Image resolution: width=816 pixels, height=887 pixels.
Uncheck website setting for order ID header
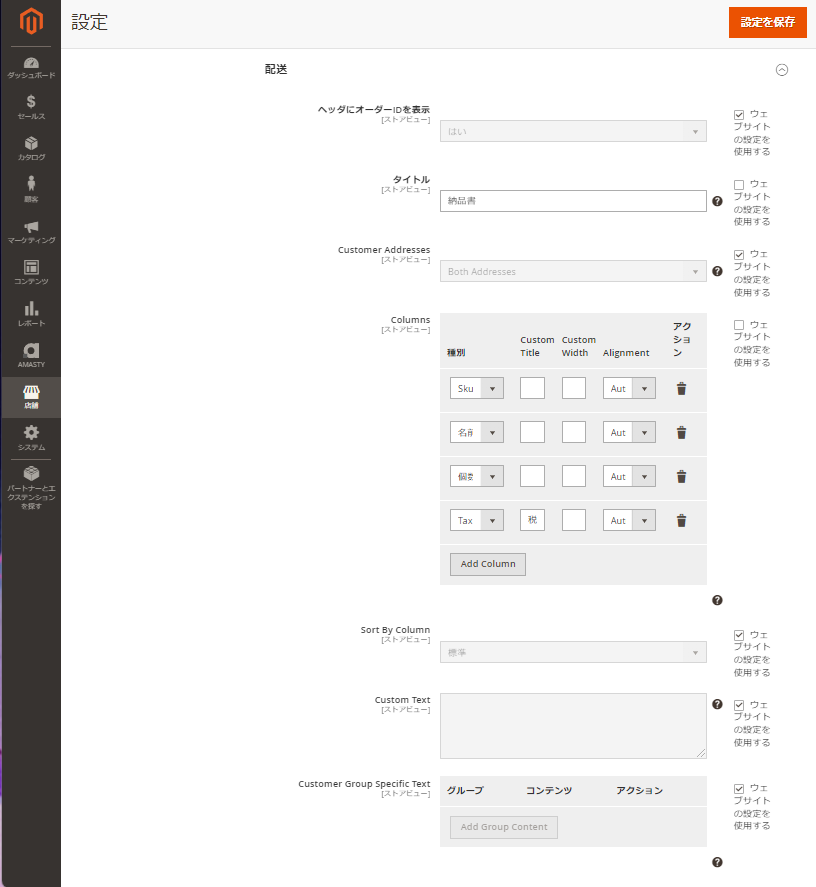click(738, 115)
